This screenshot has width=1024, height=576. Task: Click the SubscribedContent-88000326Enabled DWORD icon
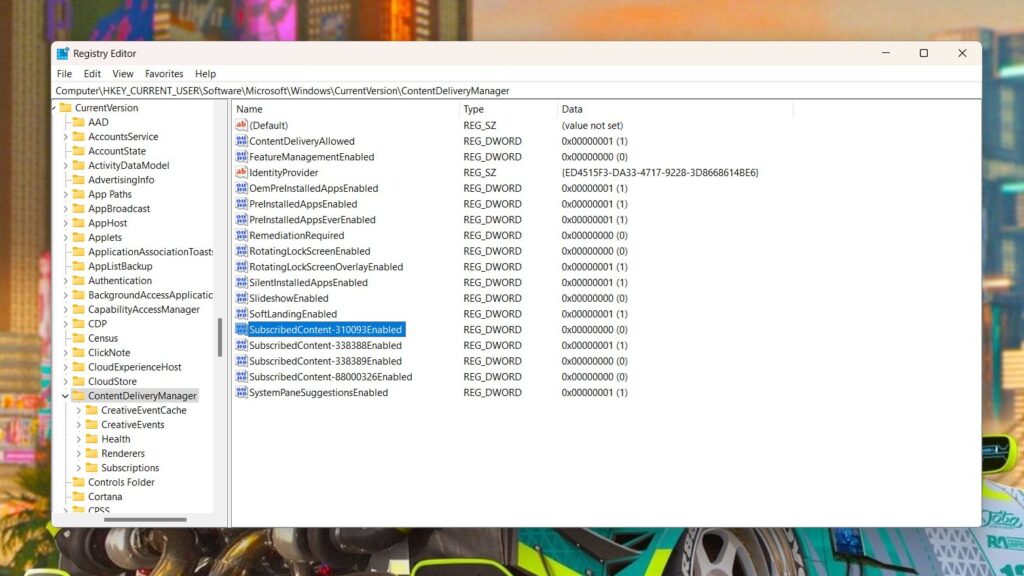241,376
